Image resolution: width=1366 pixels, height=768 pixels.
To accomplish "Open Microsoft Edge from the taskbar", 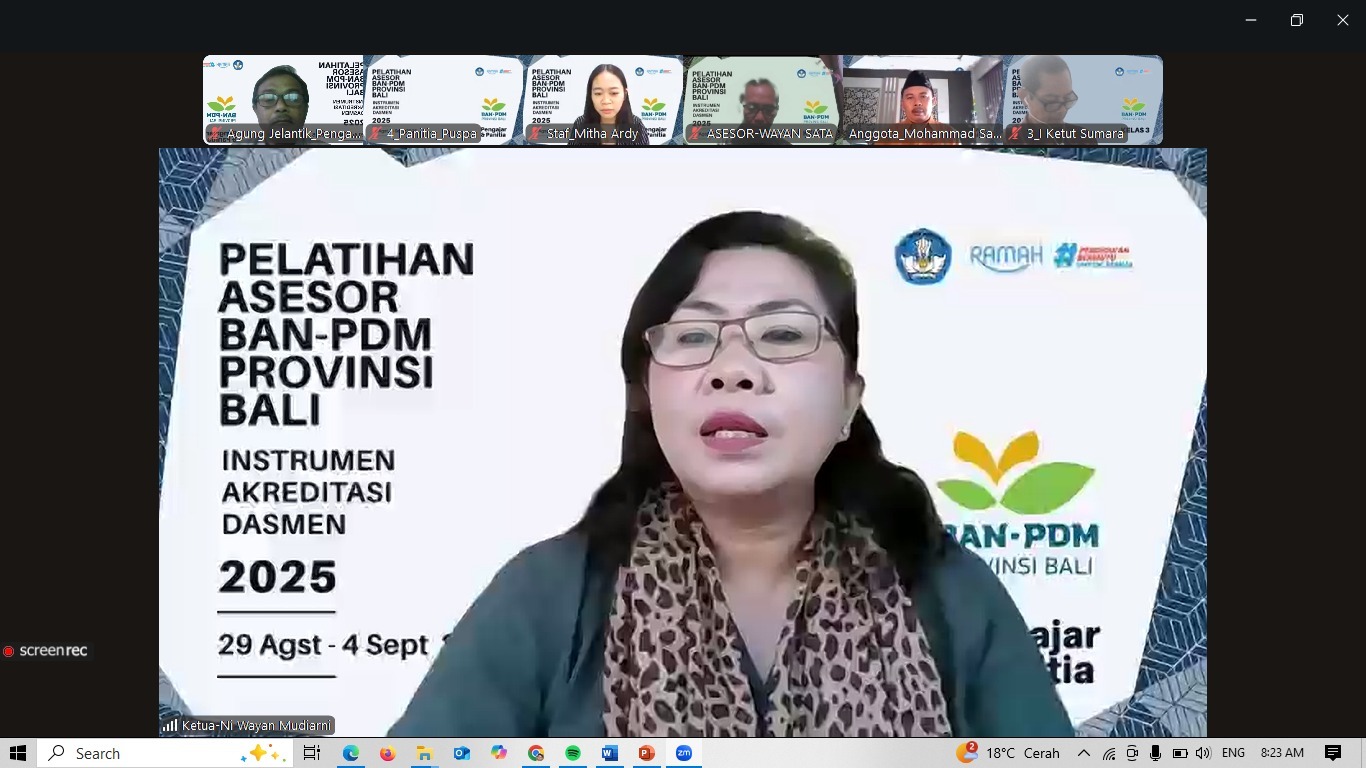I will pyautogui.click(x=350, y=753).
